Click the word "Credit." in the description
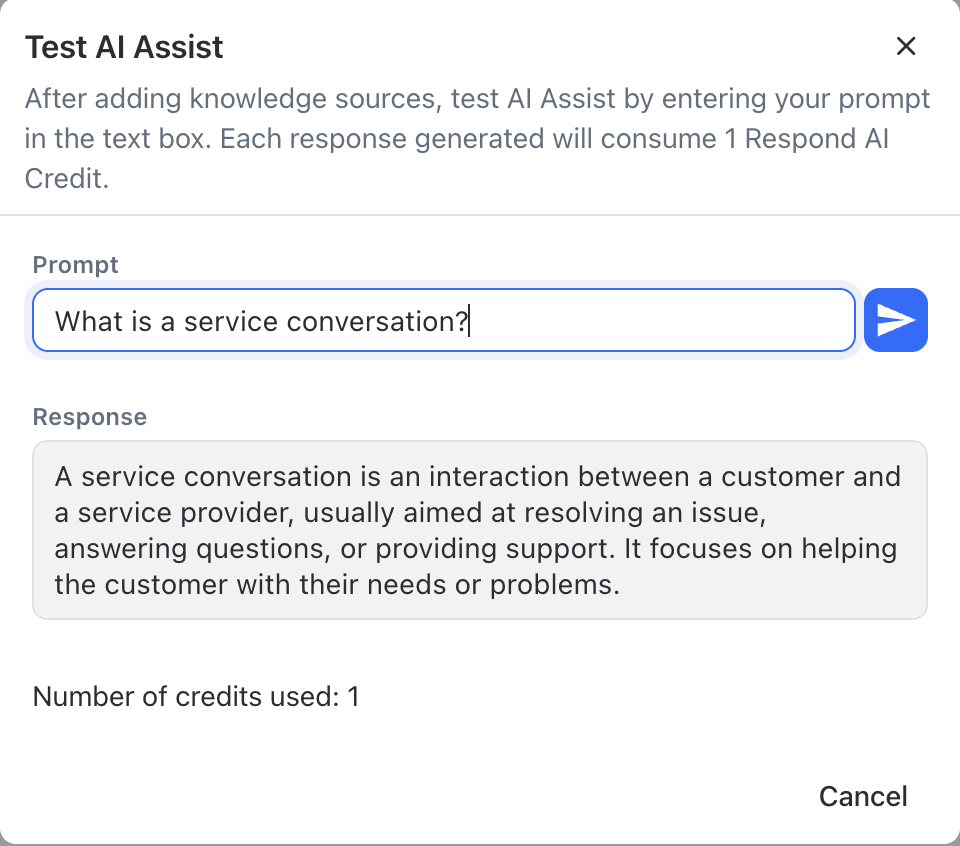 (x=66, y=177)
